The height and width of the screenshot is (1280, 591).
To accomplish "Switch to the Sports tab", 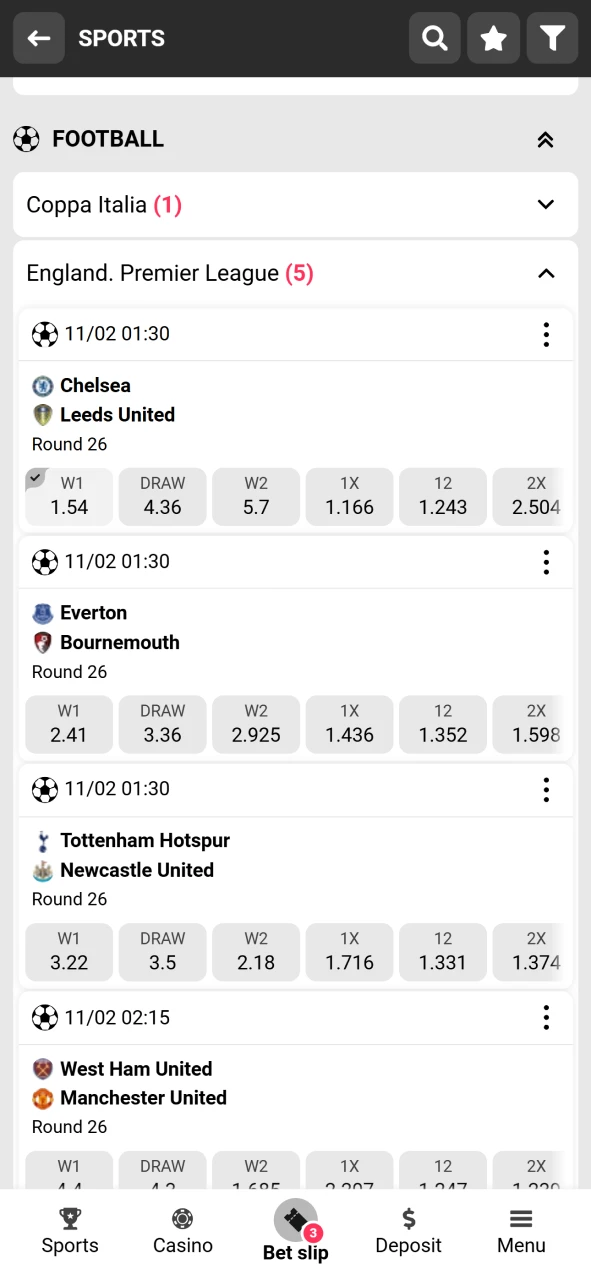I will point(69,1230).
